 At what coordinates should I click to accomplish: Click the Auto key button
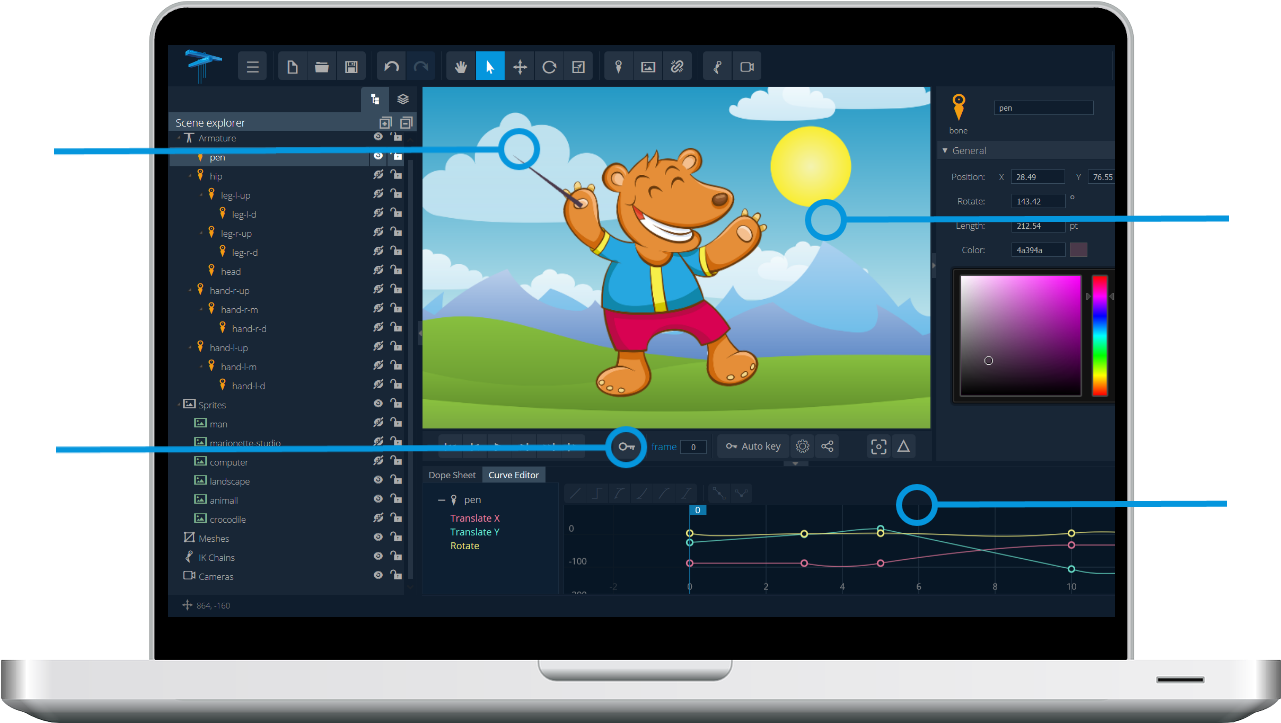(x=753, y=446)
